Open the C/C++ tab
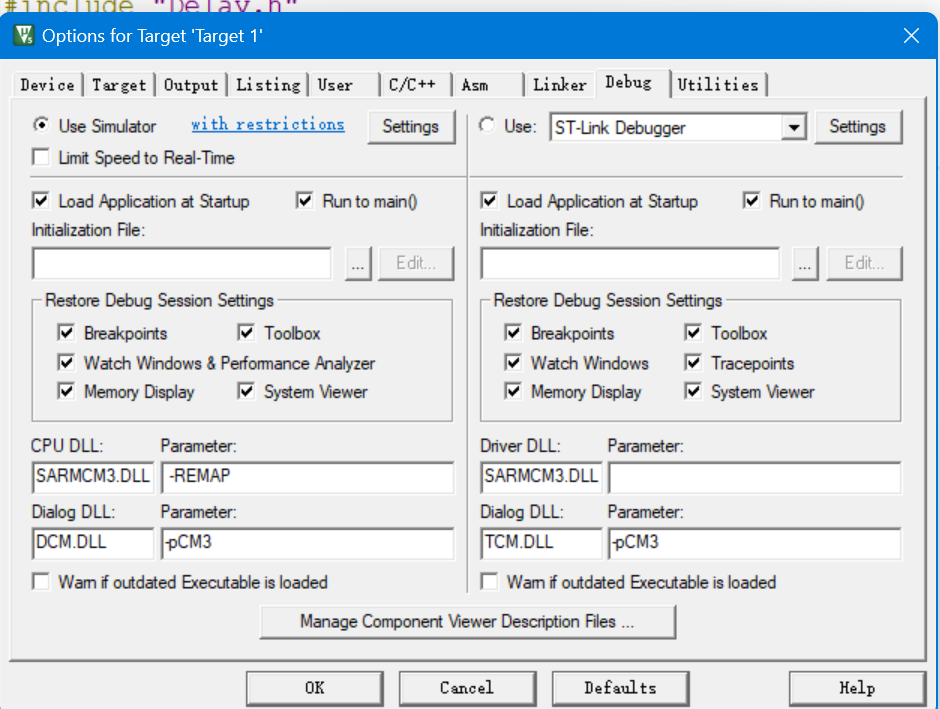Image resolution: width=940 pixels, height=709 pixels. (x=415, y=85)
